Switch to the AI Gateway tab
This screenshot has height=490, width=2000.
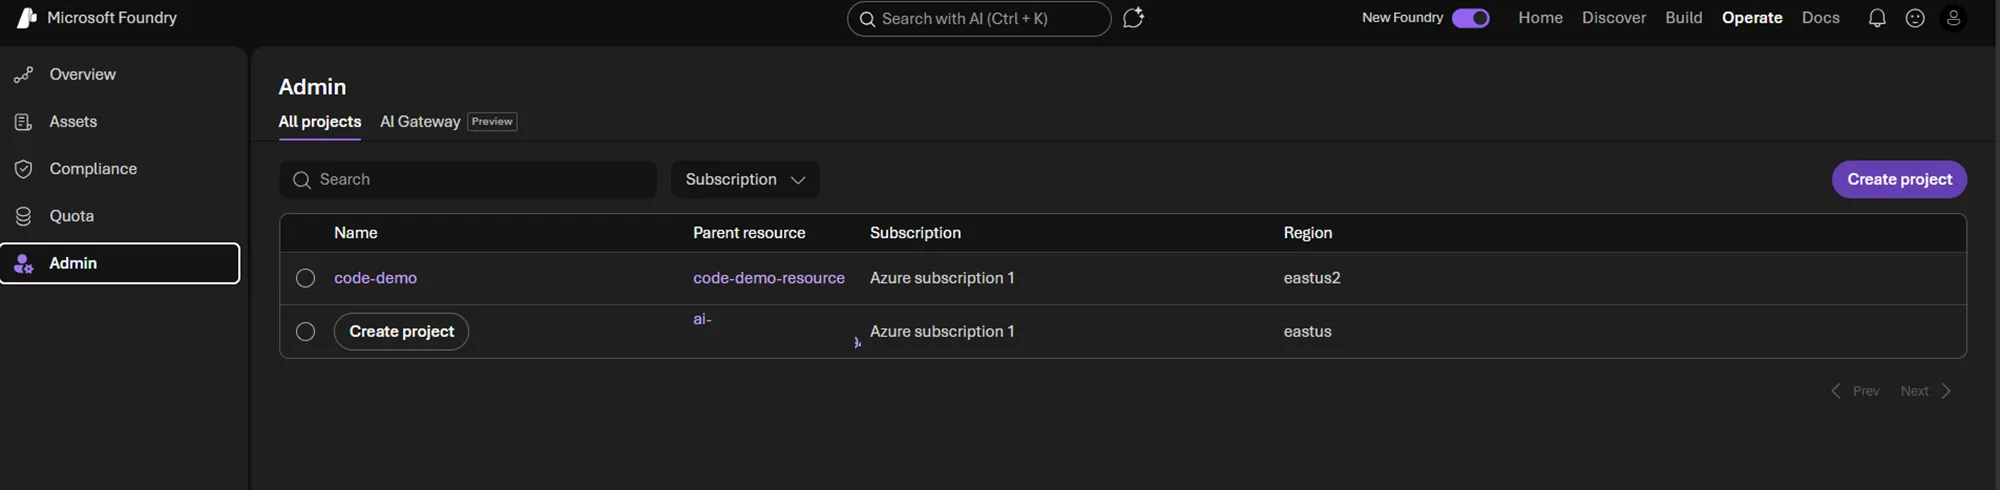tap(420, 122)
